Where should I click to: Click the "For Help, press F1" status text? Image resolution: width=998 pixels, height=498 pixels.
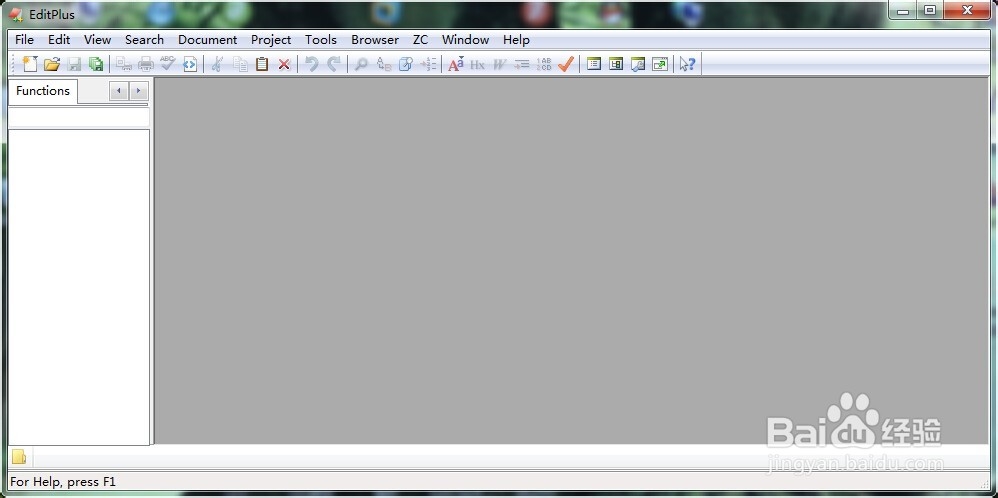point(63,482)
